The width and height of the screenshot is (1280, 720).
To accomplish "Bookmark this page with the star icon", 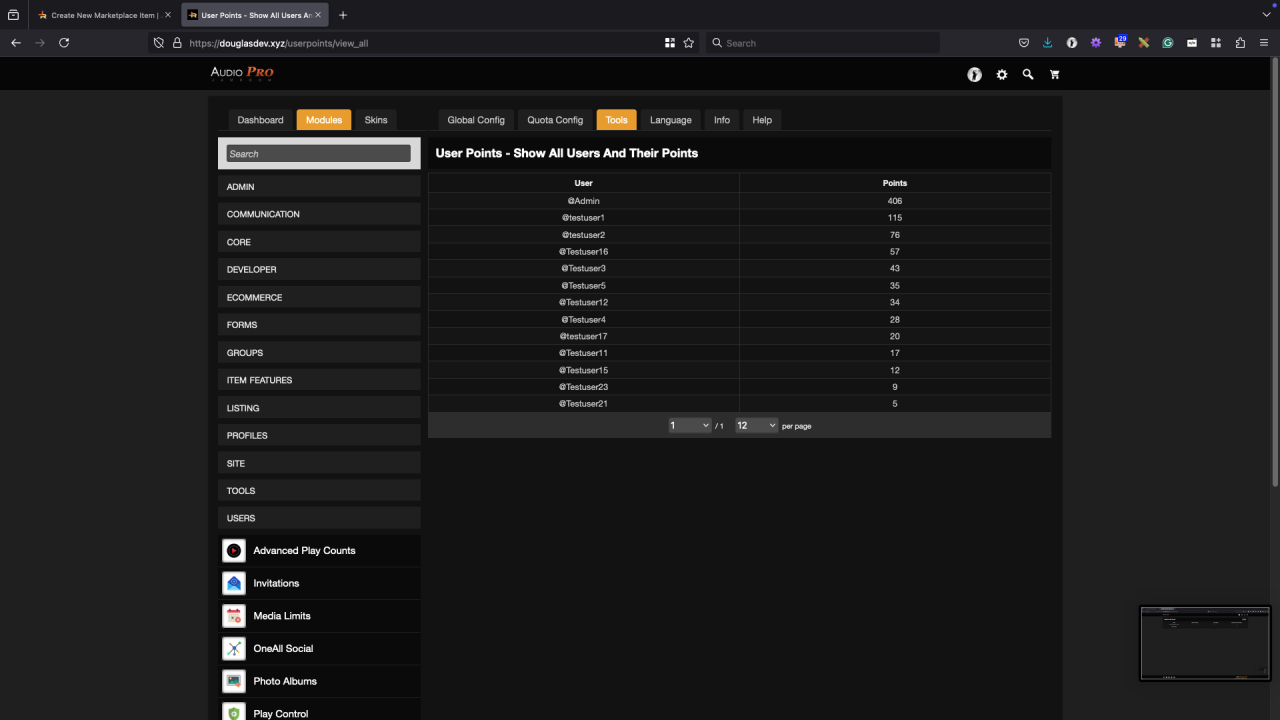I will pos(688,43).
